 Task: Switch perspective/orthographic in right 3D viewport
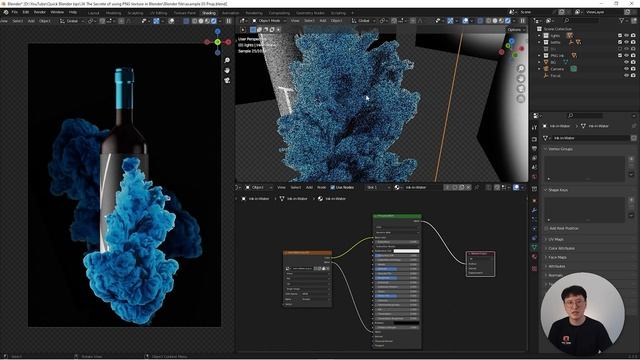click(x=521, y=99)
